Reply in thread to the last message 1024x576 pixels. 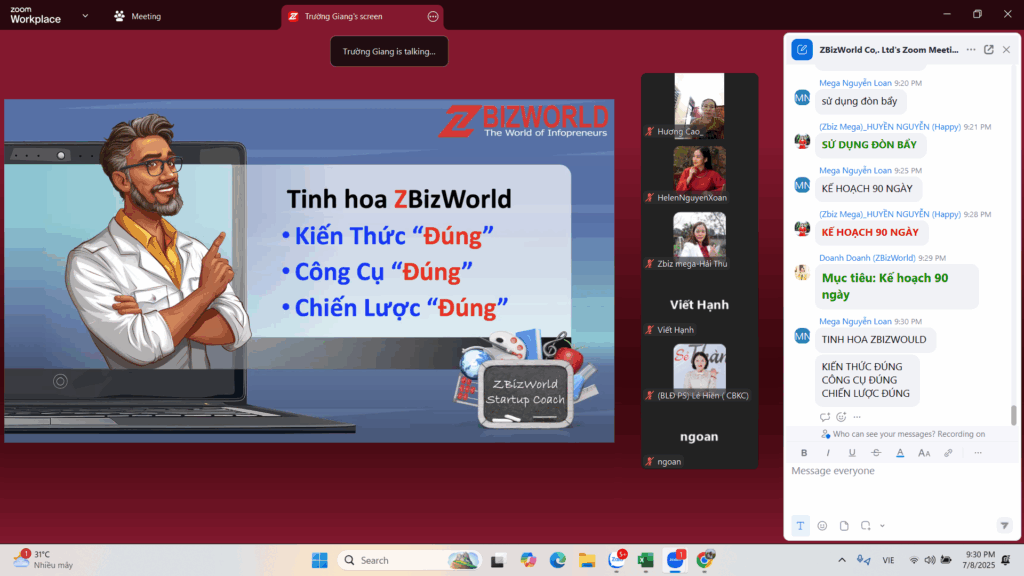click(x=825, y=417)
